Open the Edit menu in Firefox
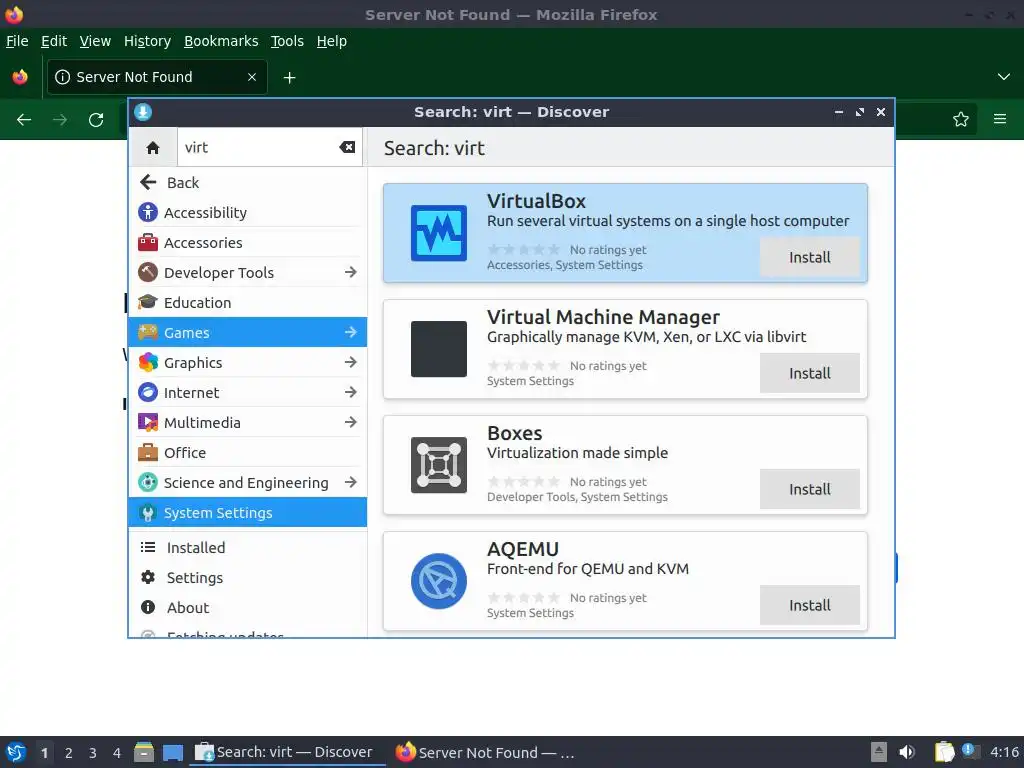The image size is (1024, 768). pyautogui.click(x=54, y=41)
